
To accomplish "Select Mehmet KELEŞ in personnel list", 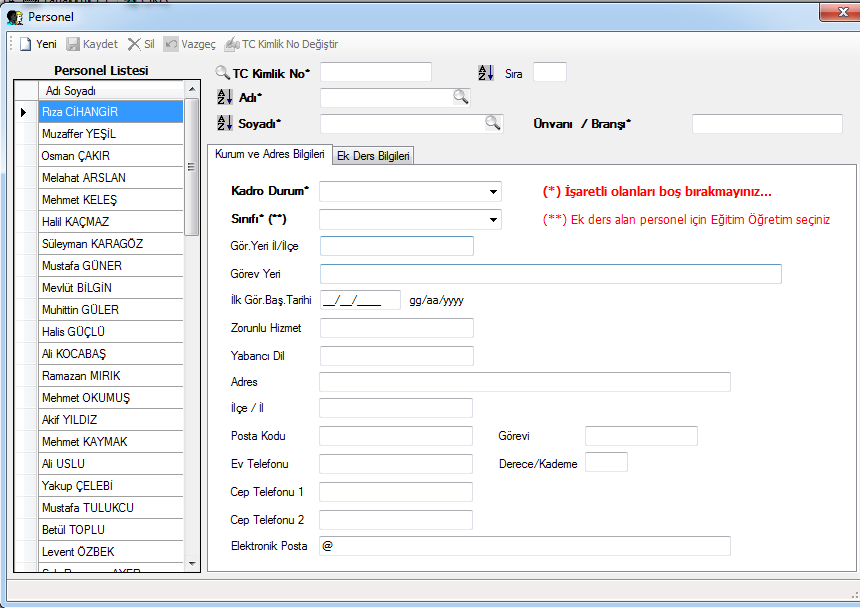I will coord(111,200).
